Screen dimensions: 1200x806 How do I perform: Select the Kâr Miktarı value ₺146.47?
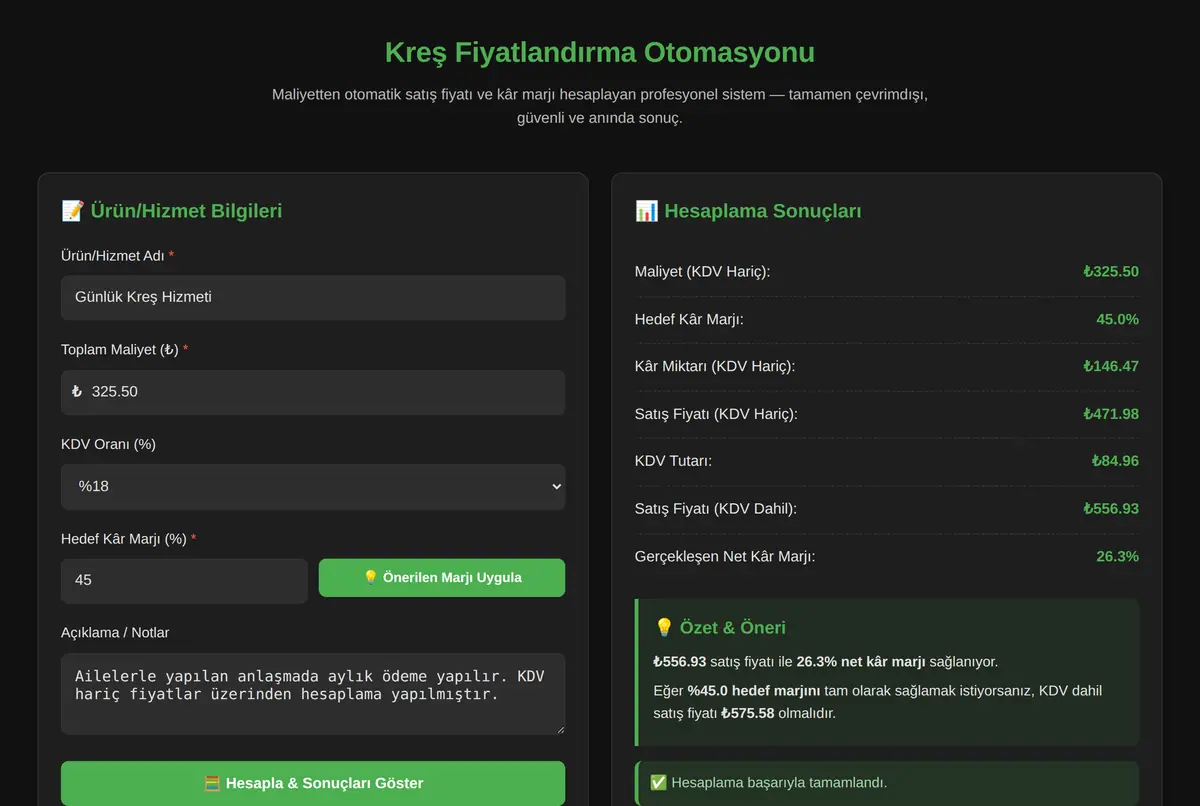click(1110, 366)
